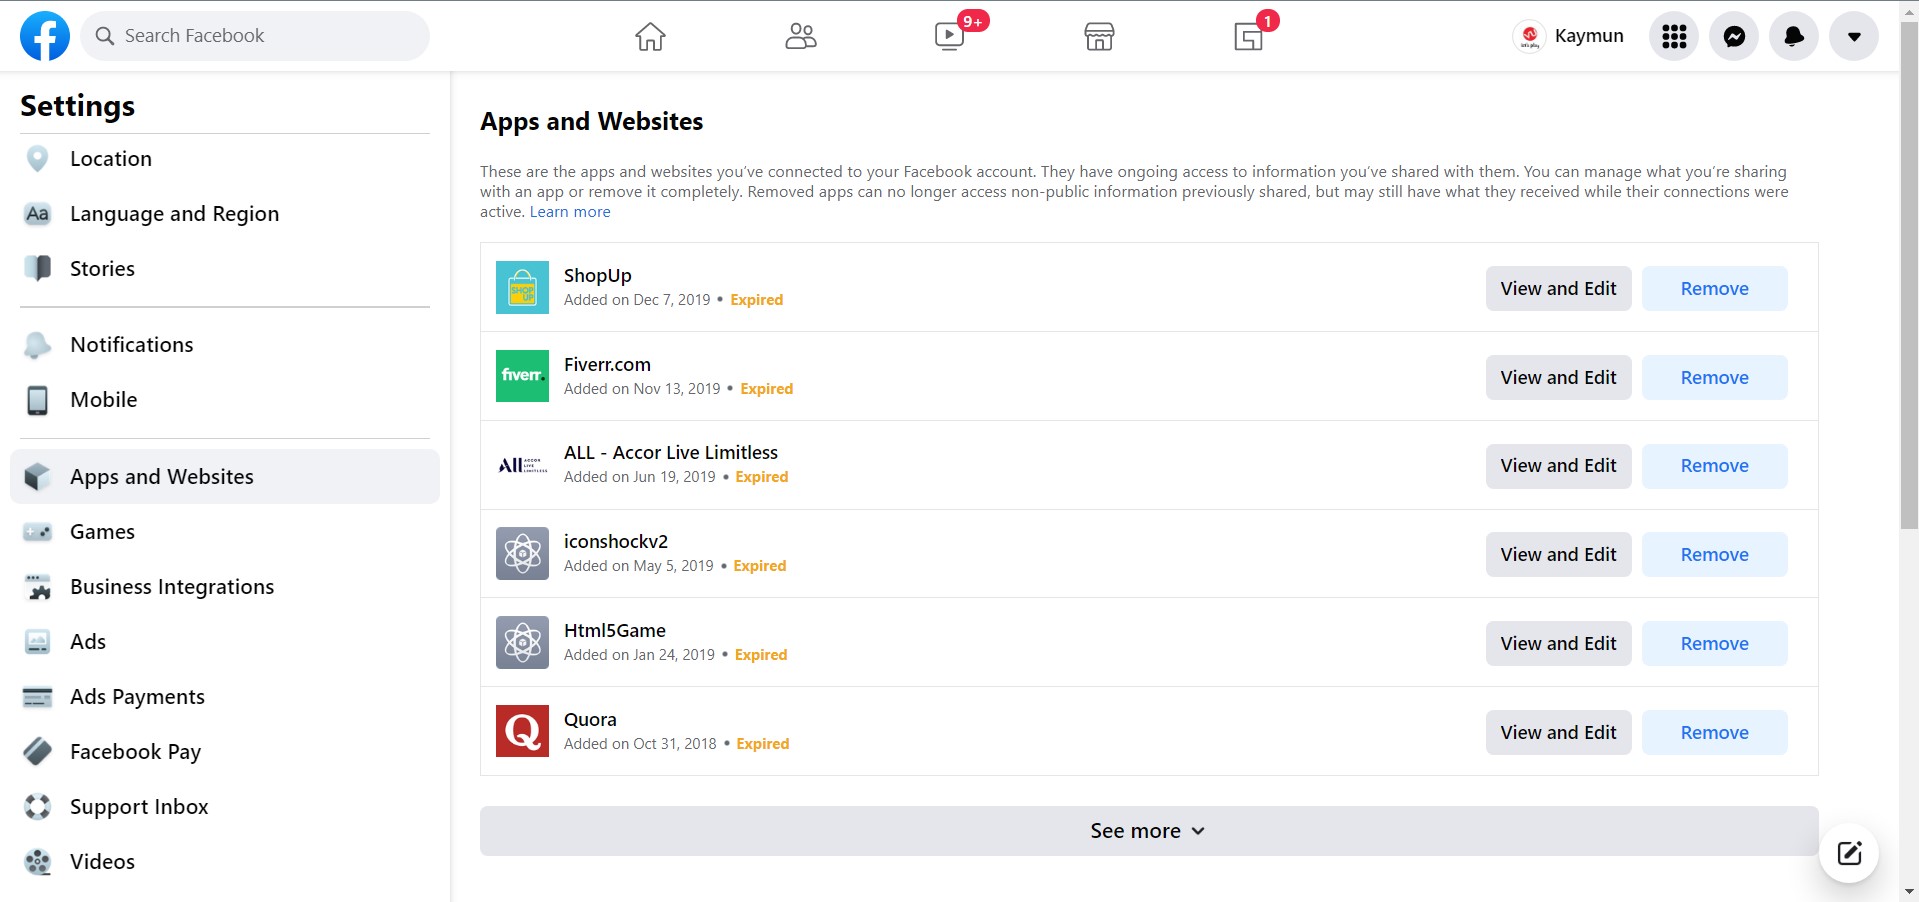
Task: Click inside the Search Facebook field
Action: click(x=255, y=36)
